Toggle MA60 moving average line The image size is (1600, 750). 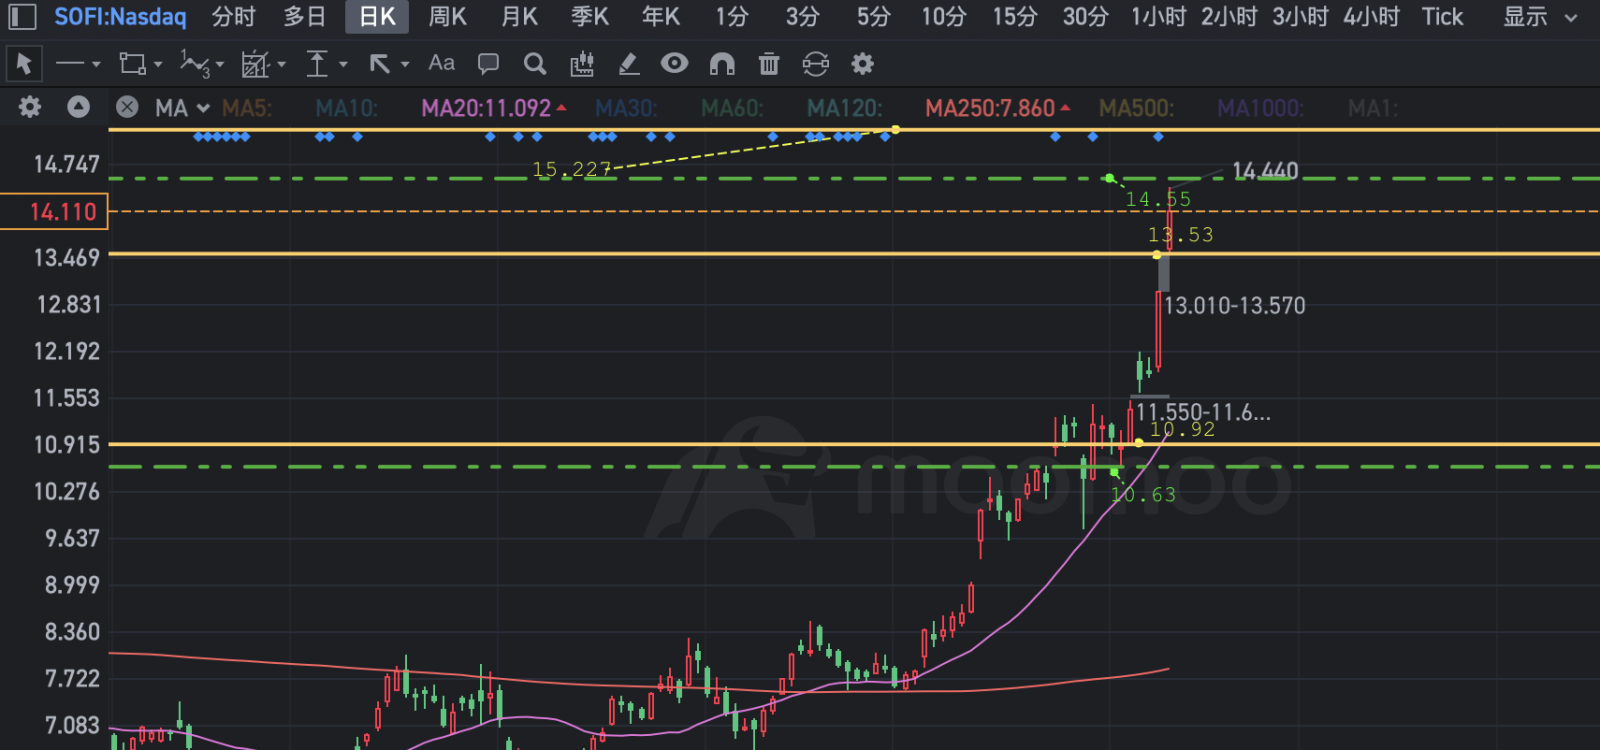click(732, 108)
